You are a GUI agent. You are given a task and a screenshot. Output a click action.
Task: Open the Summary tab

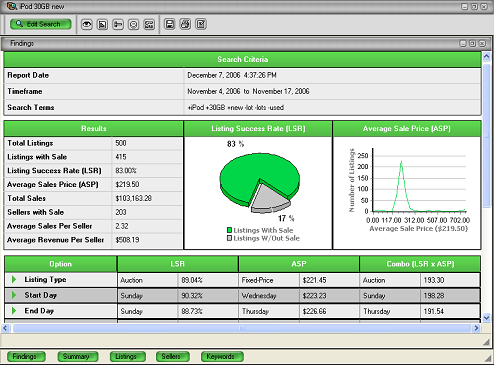click(x=78, y=356)
